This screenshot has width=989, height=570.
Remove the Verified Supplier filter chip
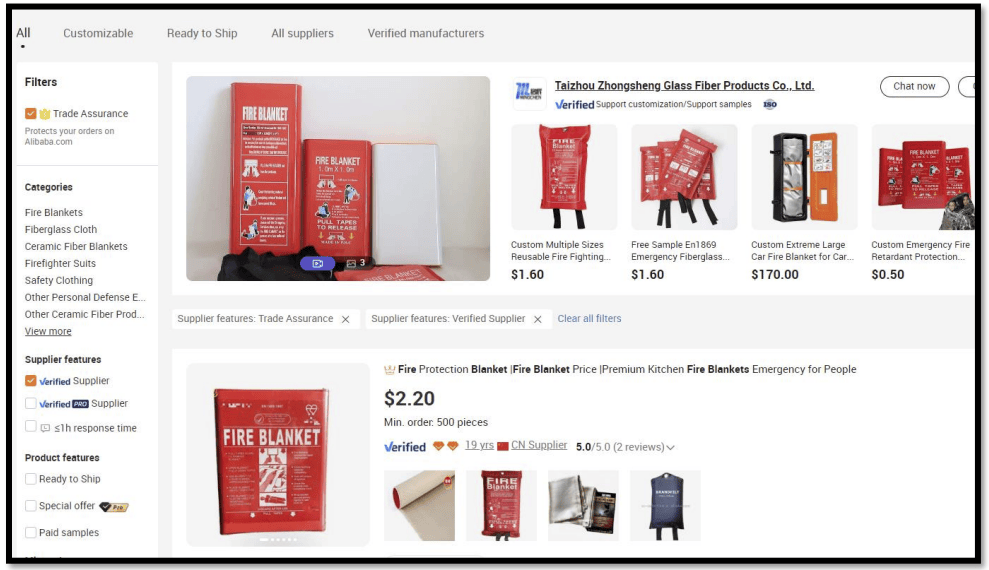537,319
